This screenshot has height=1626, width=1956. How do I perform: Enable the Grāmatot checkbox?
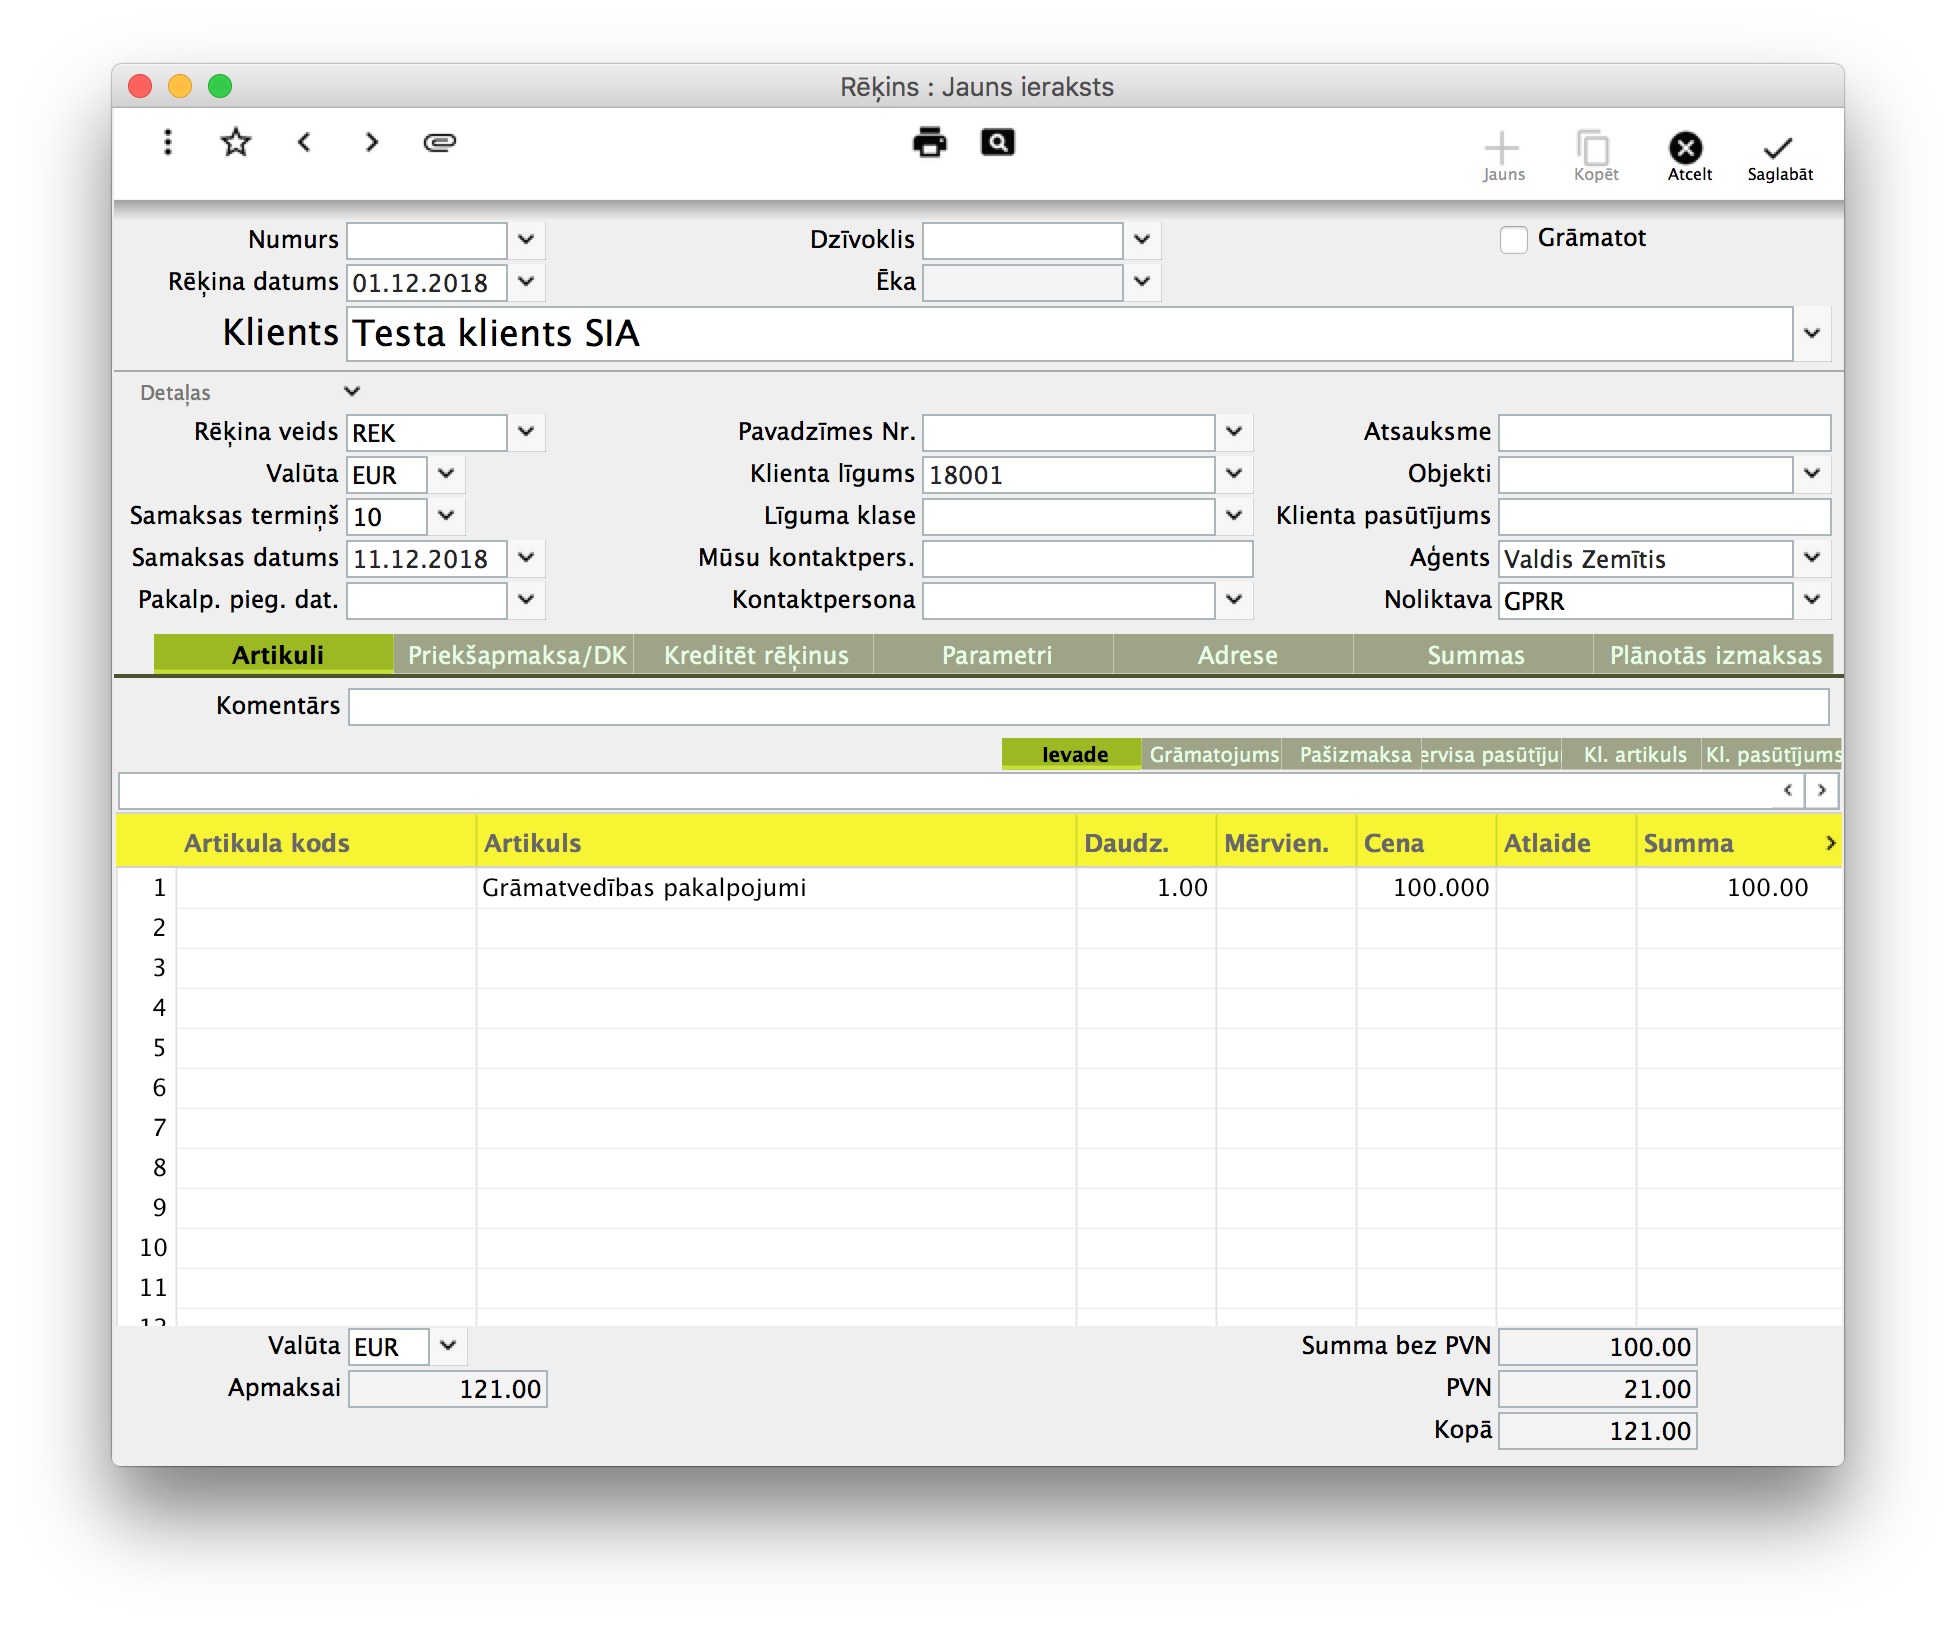click(x=1513, y=240)
